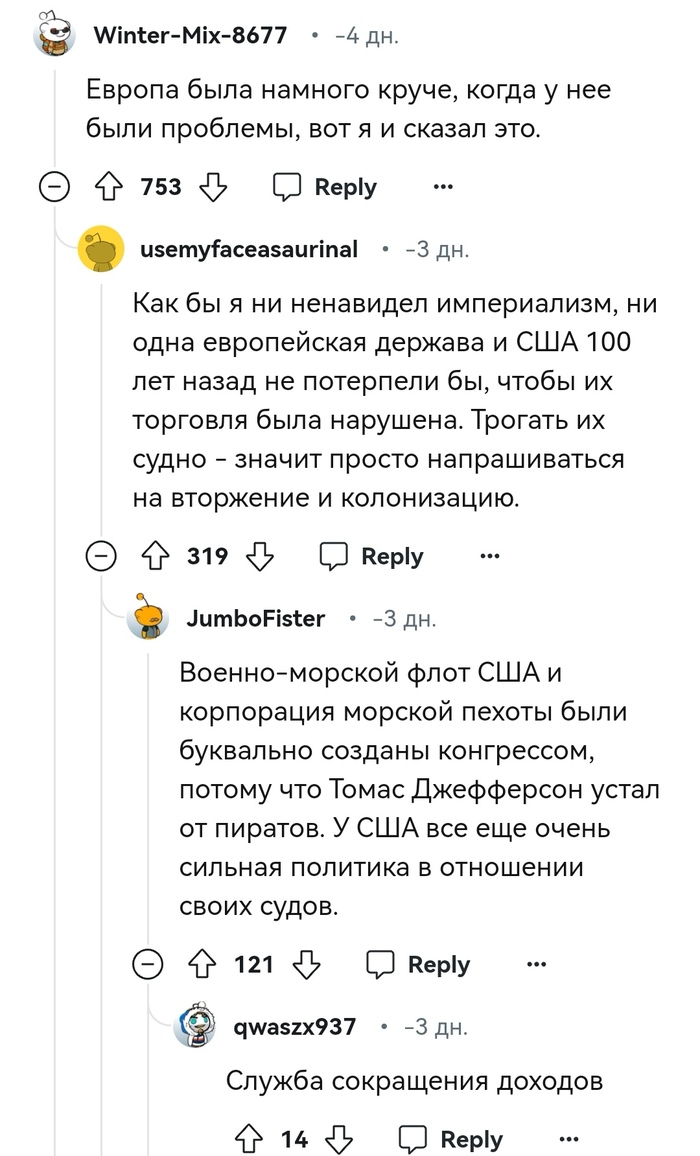Collapse Winter-Mix-8677's comment thread
This screenshot has width=700, height=1156.
point(54,187)
